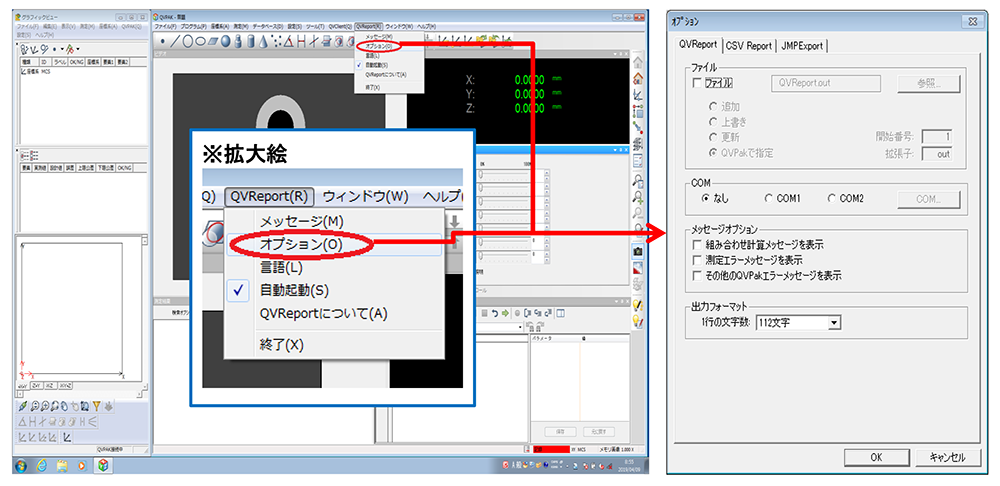
Task: Click the pen icon in Graphic View bottom toolbar
Action: click(x=23, y=406)
